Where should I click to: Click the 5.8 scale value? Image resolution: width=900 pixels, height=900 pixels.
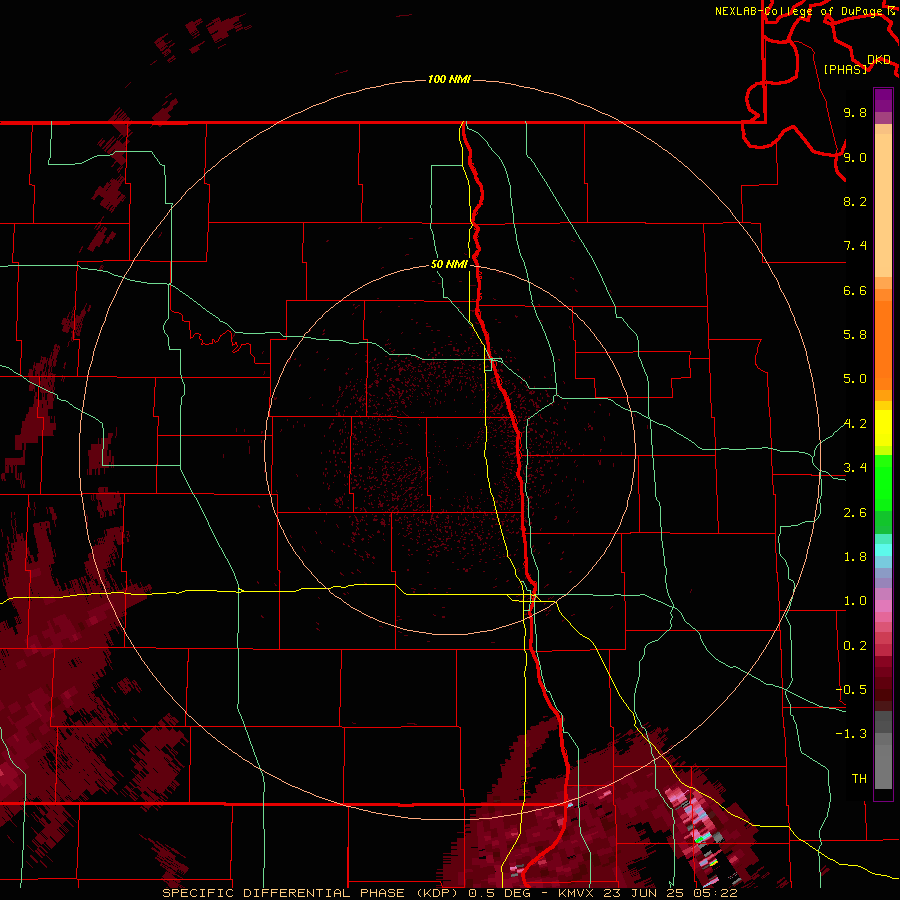pos(855,335)
